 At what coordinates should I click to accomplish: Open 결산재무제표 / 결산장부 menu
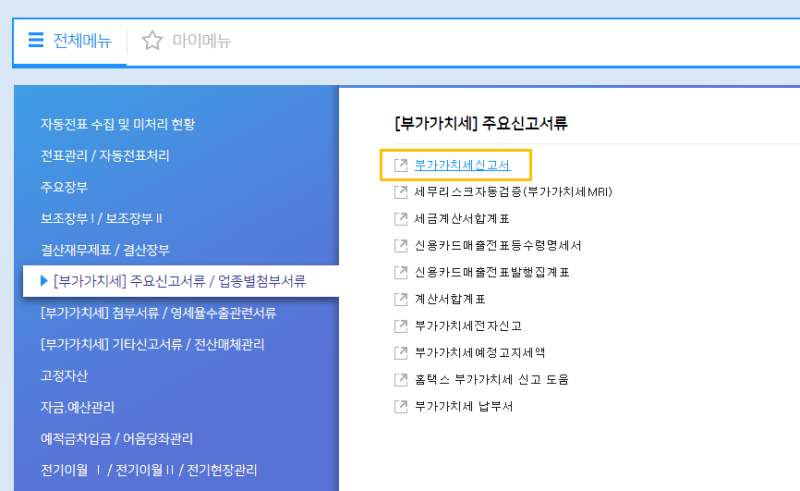click(105, 250)
